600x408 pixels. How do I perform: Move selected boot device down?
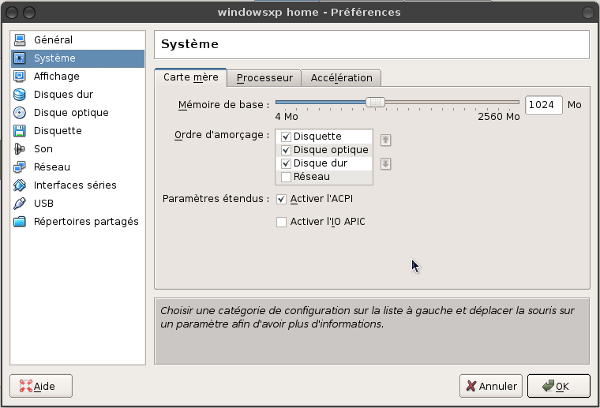[x=385, y=164]
